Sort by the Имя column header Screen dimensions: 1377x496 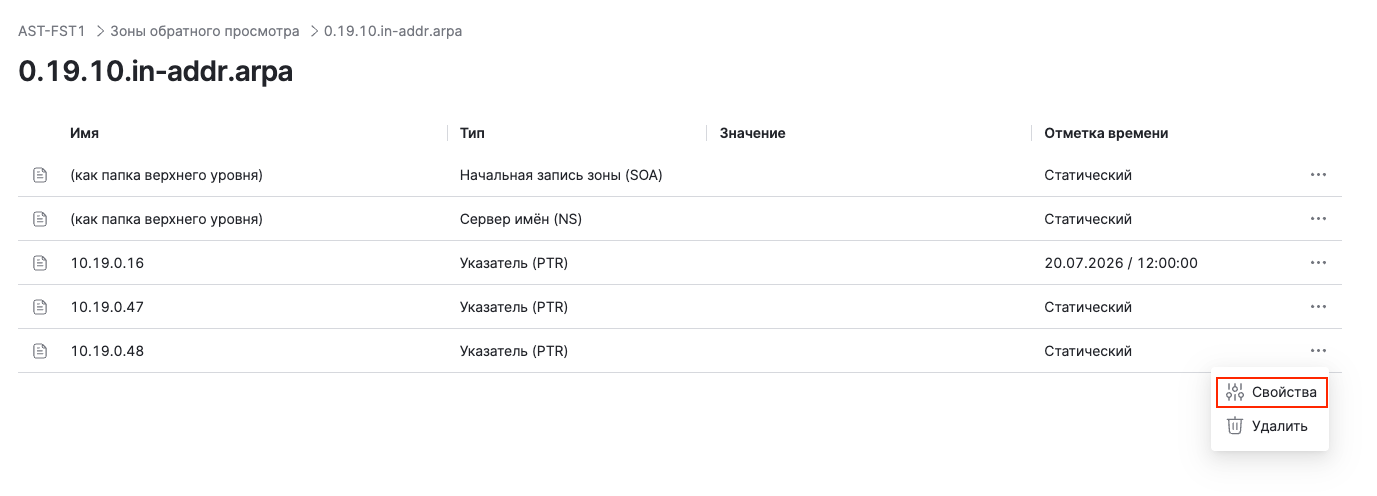pyautogui.click(x=85, y=133)
